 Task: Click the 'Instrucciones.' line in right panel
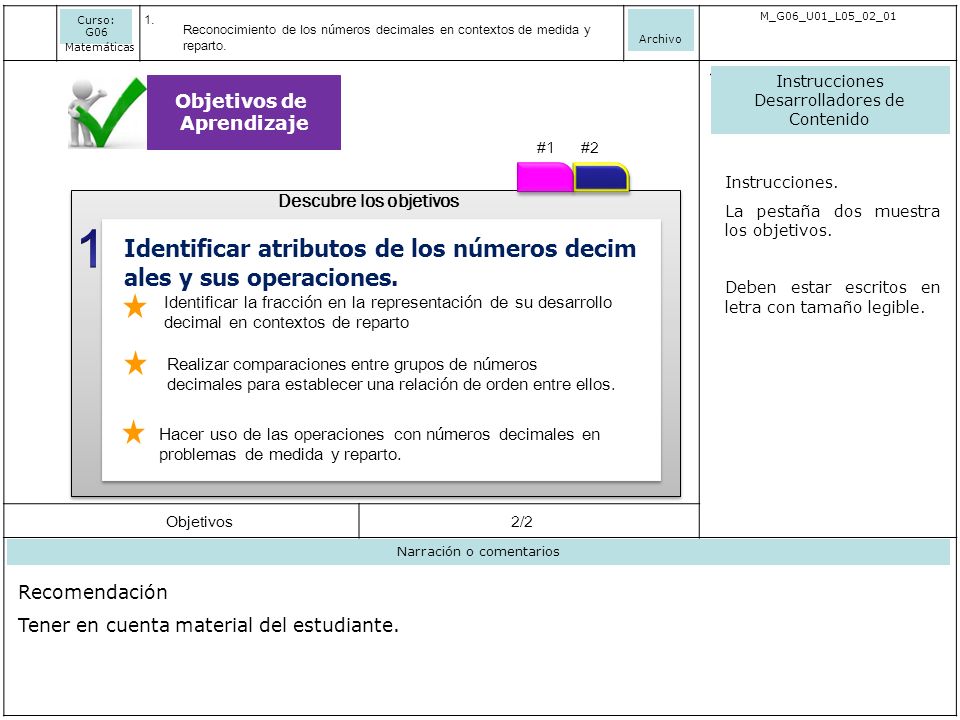pyautogui.click(x=781, y=182)
